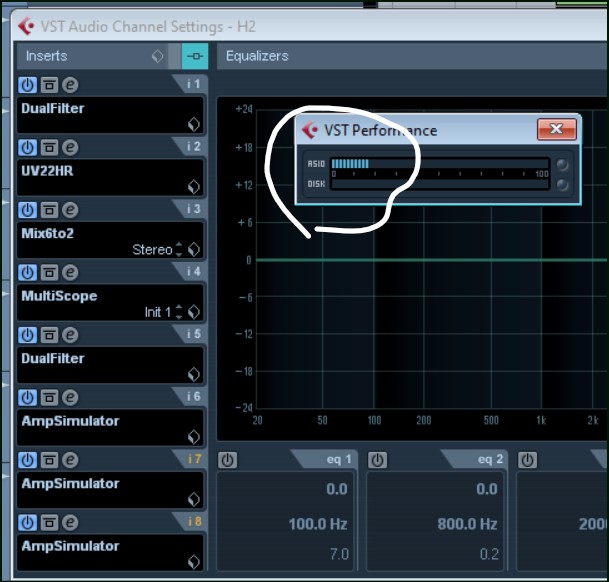
Task: Bypass insert i2 UV22HR
Action: coord(49,147)
